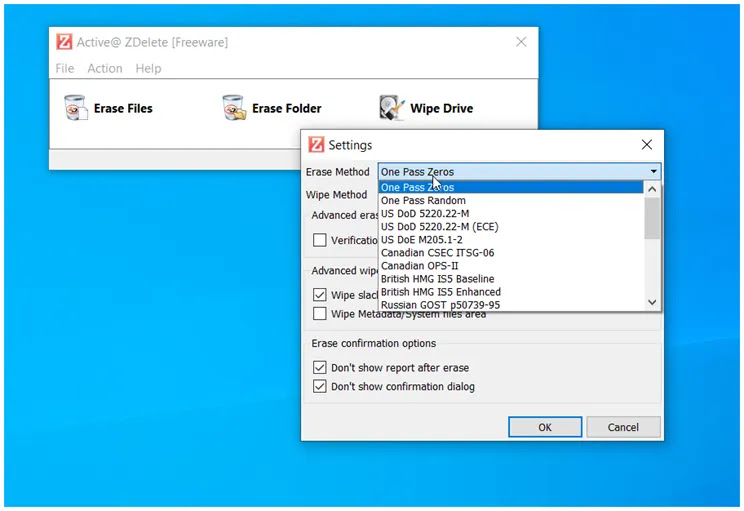Click the Erase Files trash icon

pos(76,108)
